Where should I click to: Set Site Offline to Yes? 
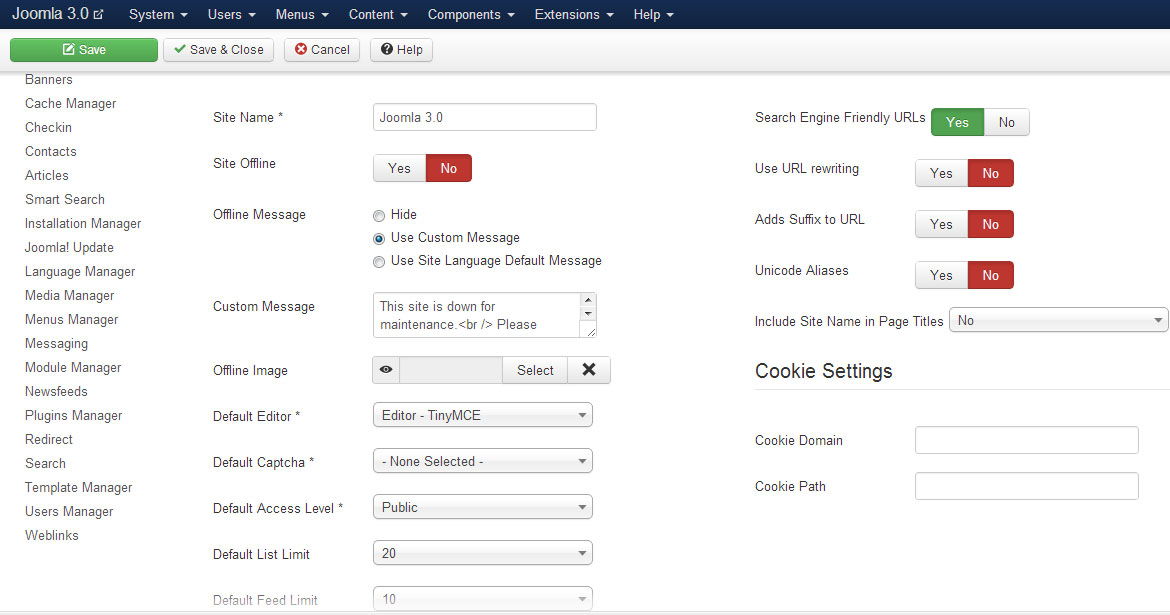[399, 168]
